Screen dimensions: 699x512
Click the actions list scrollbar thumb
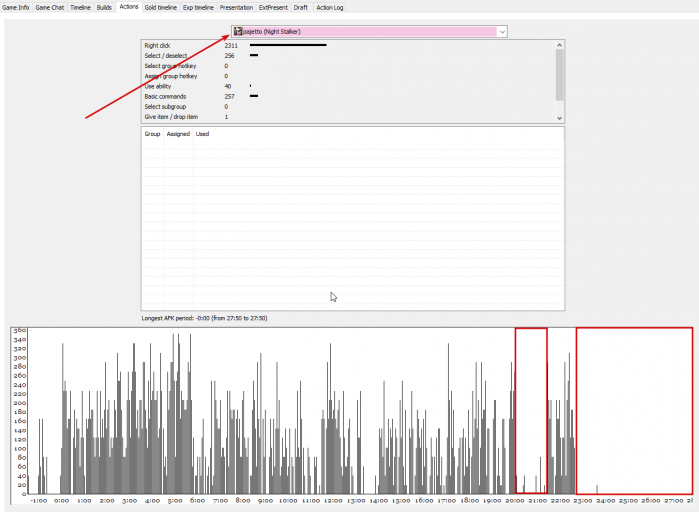click(559, 75)
